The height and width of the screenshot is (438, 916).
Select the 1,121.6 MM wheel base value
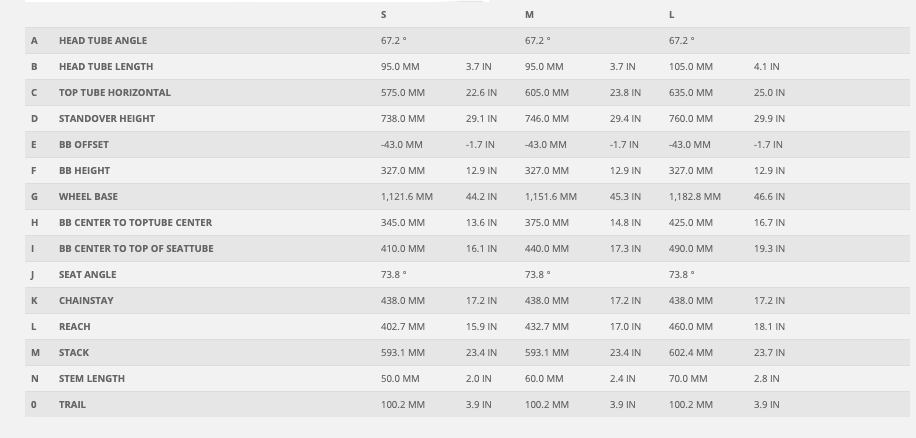(x=407, y=197)
